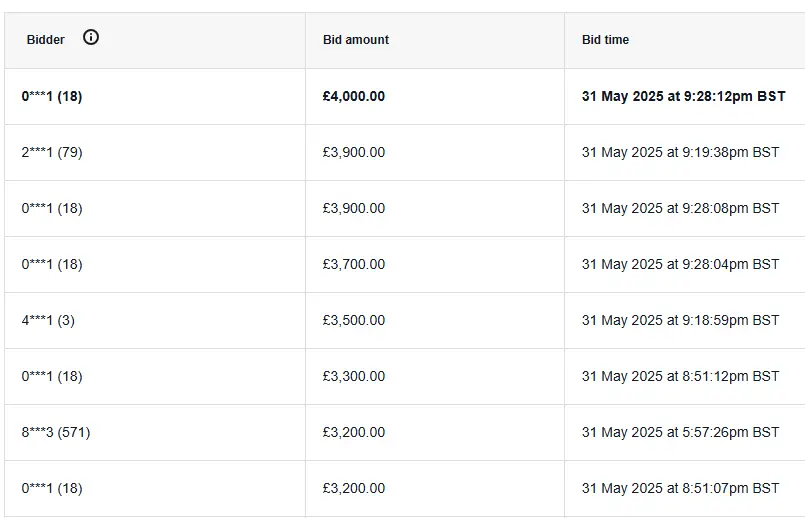The height and width of the screenshot is (518, 805).
Task: Click the Bid amount column header
Action: pyautogui.click(x=356, y=40)
